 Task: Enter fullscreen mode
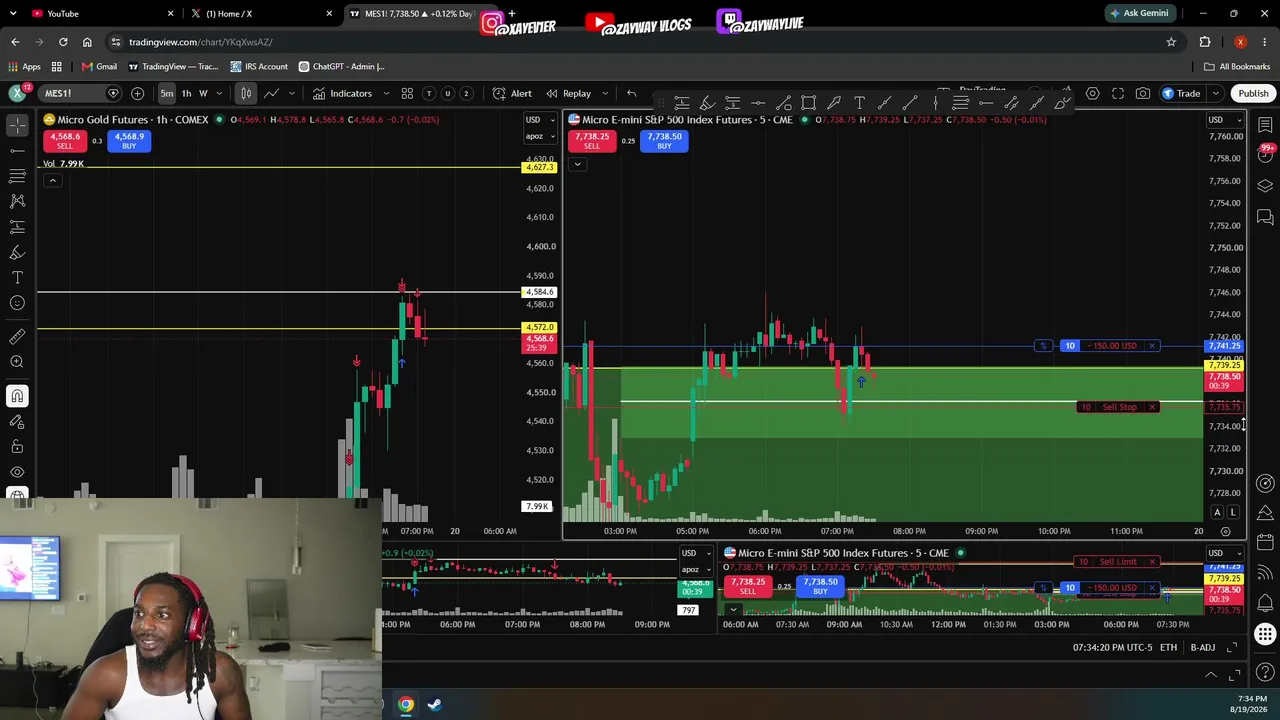(1118, 93)
